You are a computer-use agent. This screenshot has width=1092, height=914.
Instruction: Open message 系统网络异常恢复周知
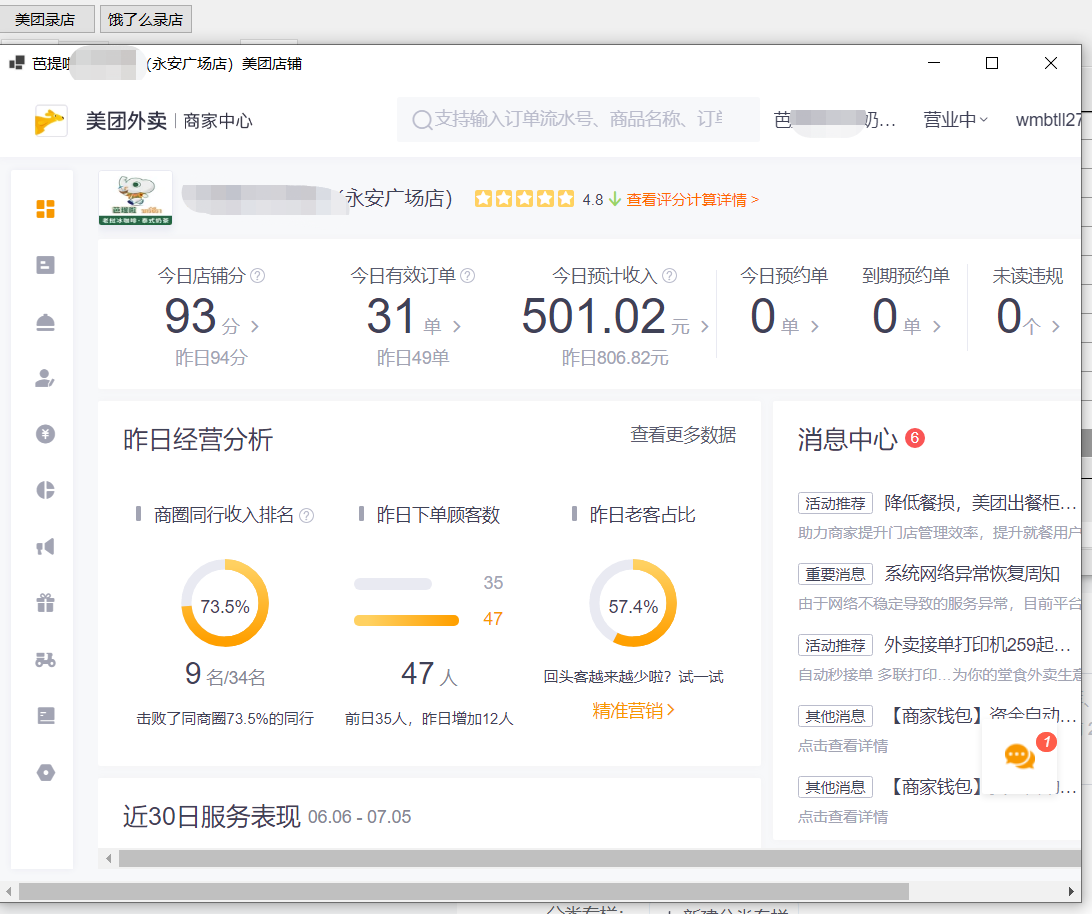972,574
